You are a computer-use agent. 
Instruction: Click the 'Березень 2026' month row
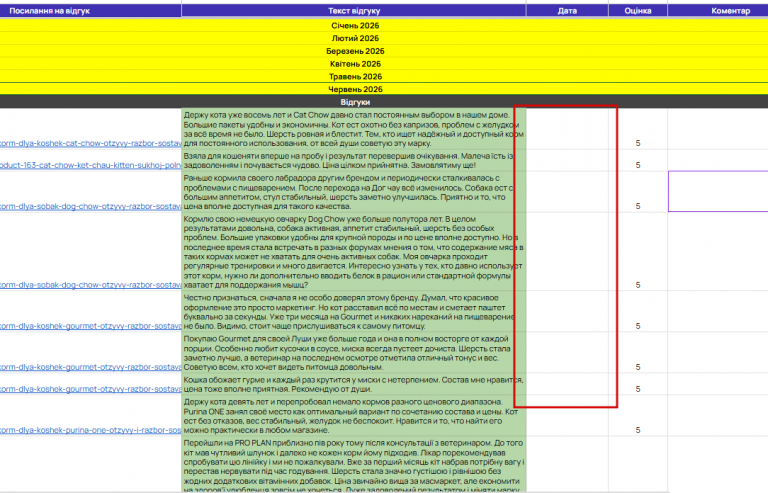384,51
